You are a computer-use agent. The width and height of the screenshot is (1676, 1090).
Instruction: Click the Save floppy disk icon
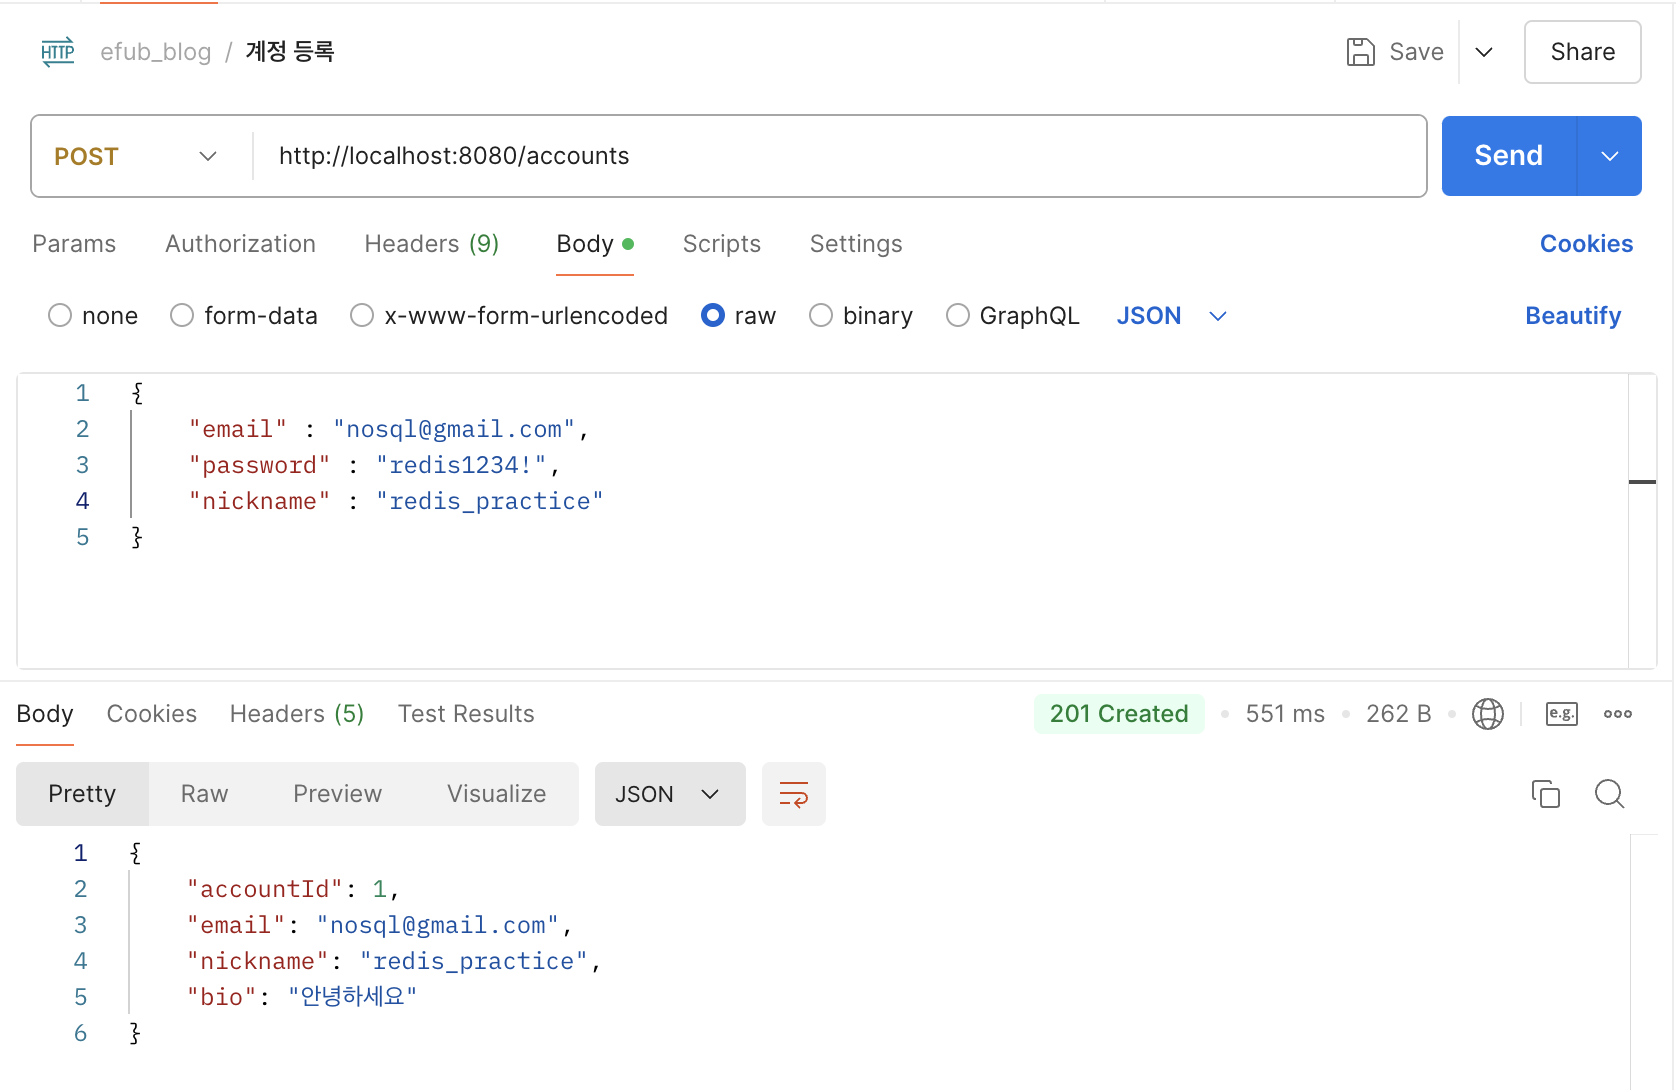(x=1360, y=52)
